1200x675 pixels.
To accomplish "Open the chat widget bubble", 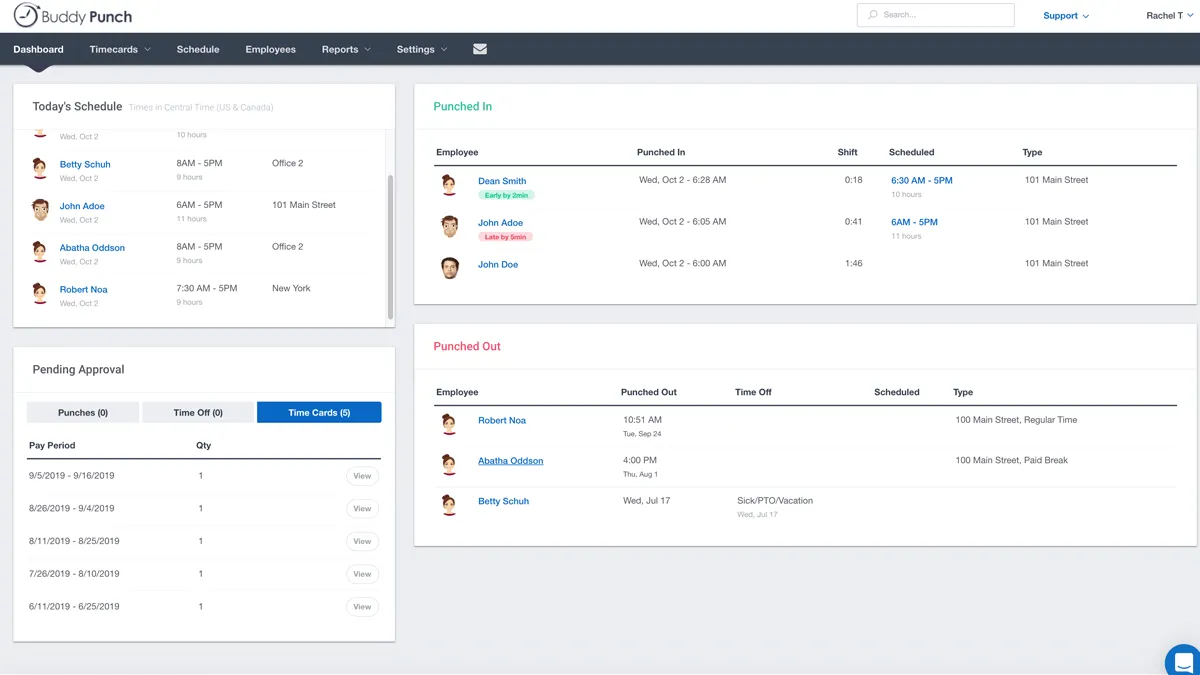I will pos(1183,661).
